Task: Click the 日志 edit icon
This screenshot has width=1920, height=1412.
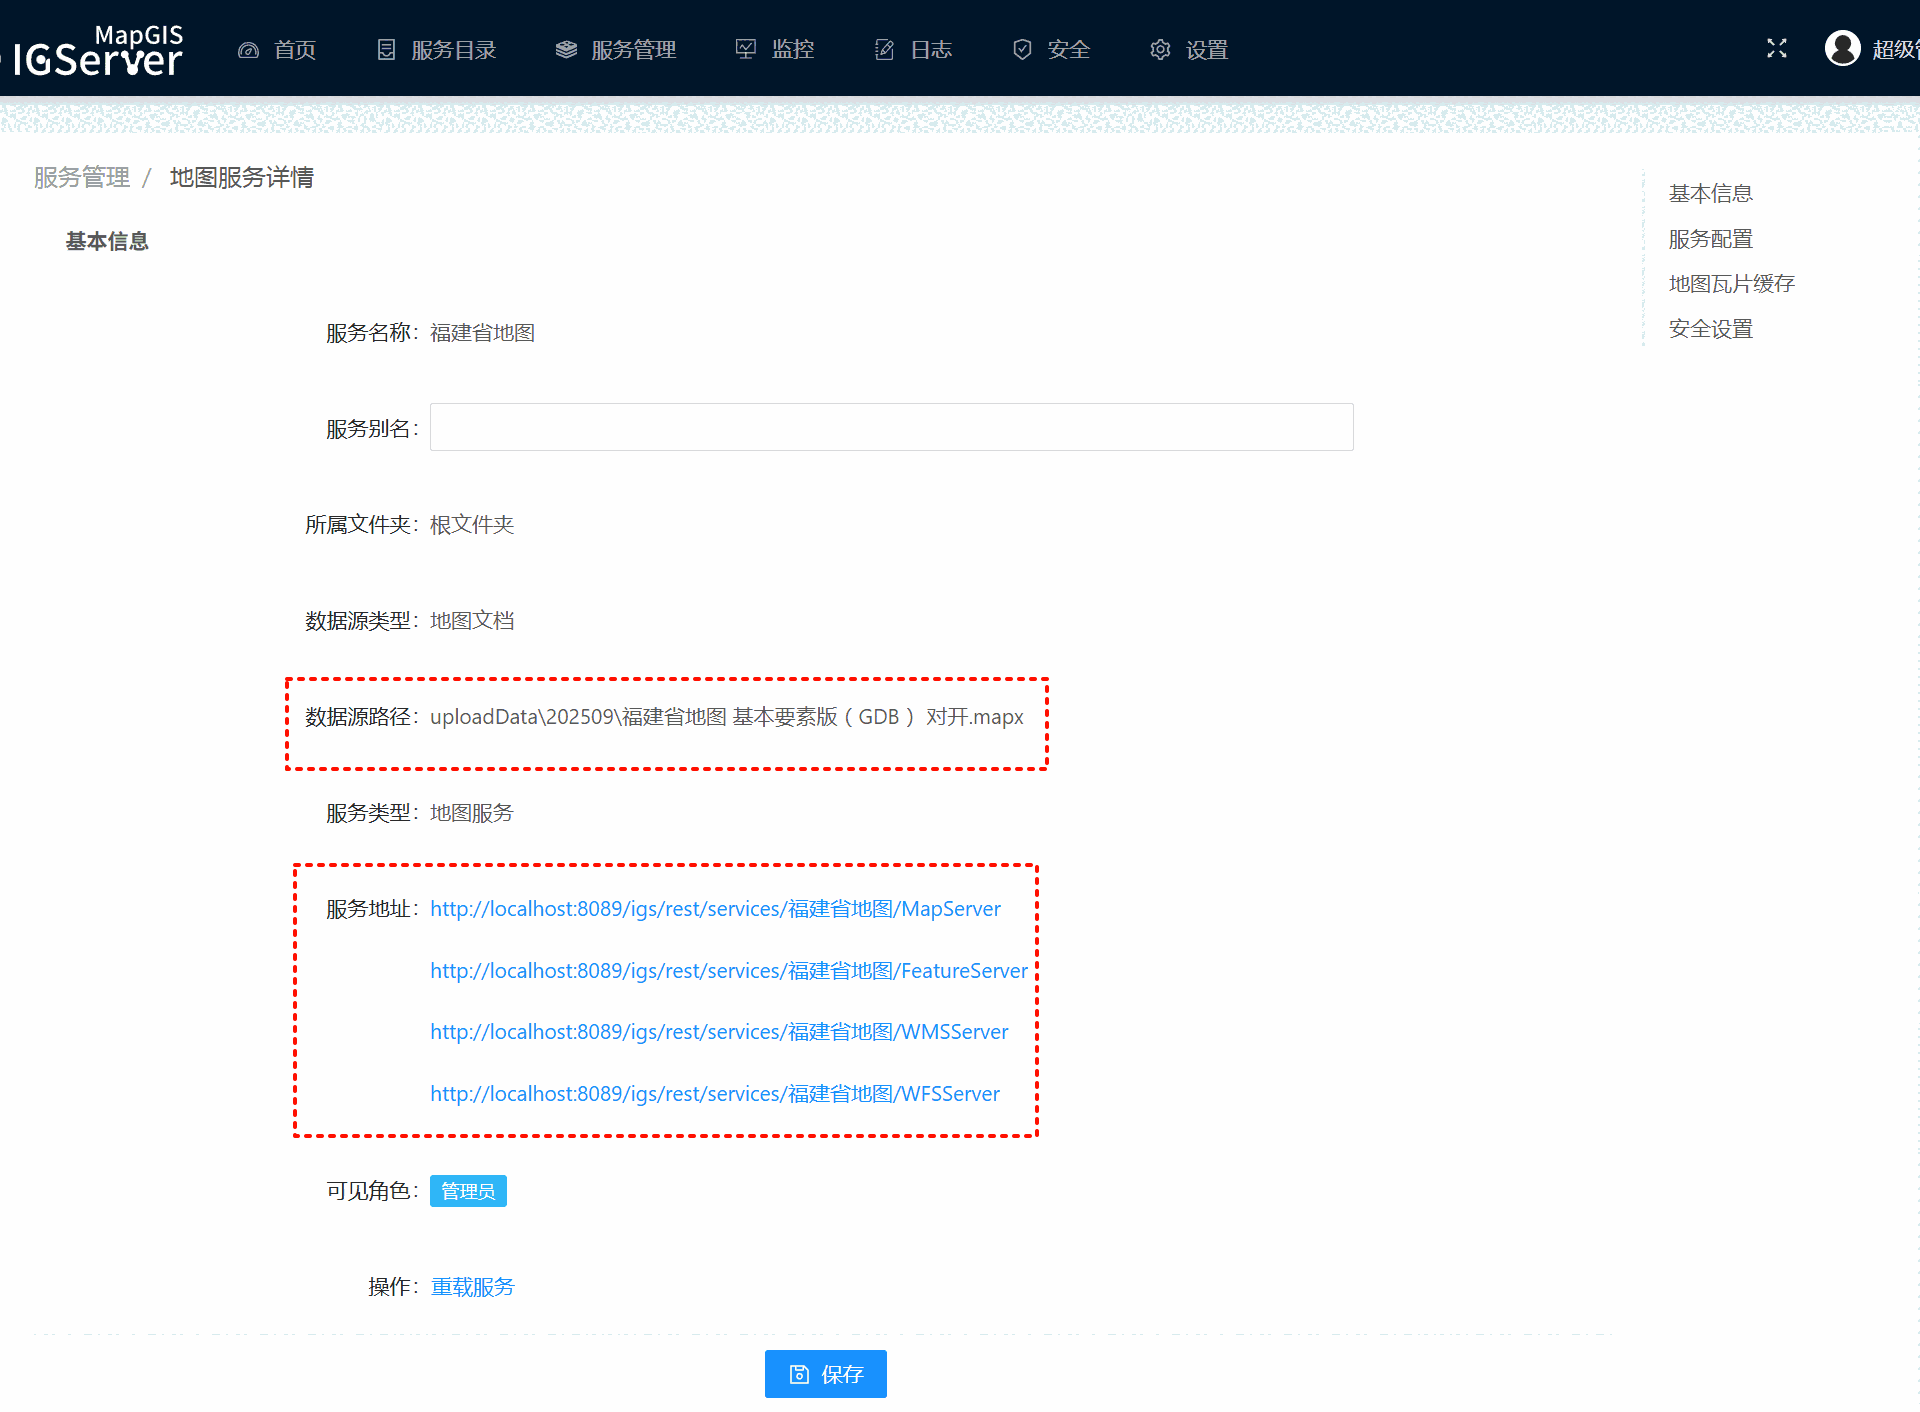Action: pyautogui.click(x=884, y=50)
